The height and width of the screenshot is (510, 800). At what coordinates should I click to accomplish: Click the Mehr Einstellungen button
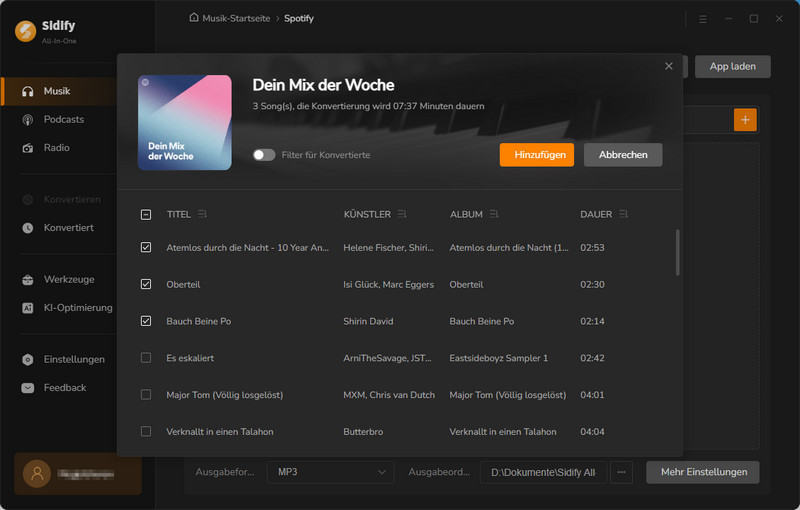point(703,472)
